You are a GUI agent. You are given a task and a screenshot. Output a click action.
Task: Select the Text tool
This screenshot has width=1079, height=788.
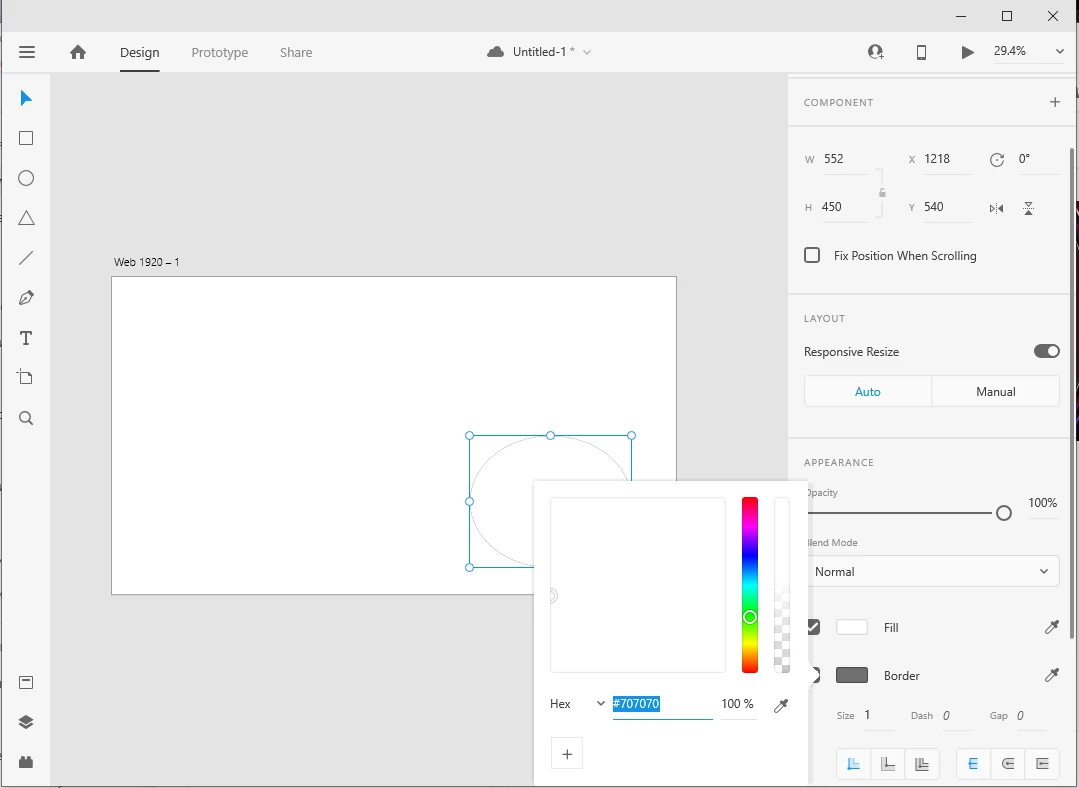point(26,338)
